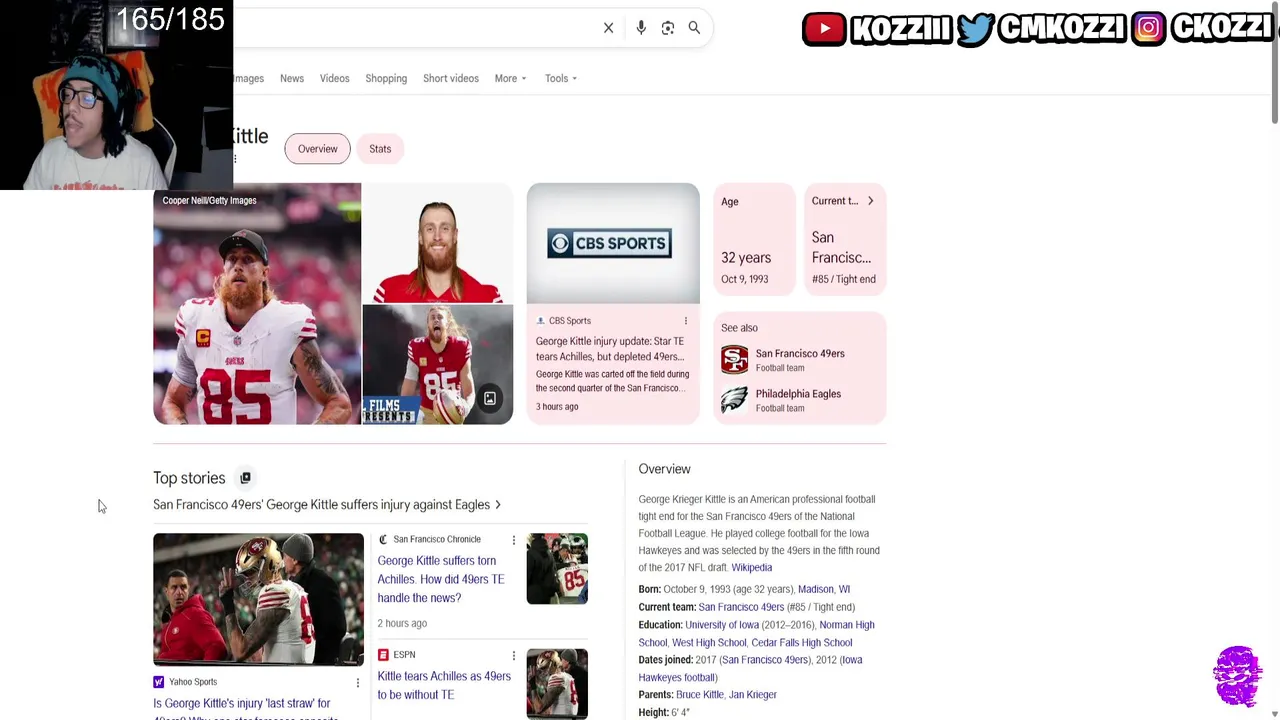Open more options on CBS Sports card

tap(686, 321)
